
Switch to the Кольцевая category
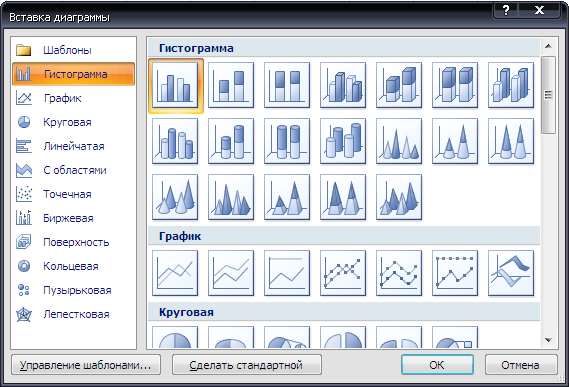pyautogui.click(x=74, y=266)
